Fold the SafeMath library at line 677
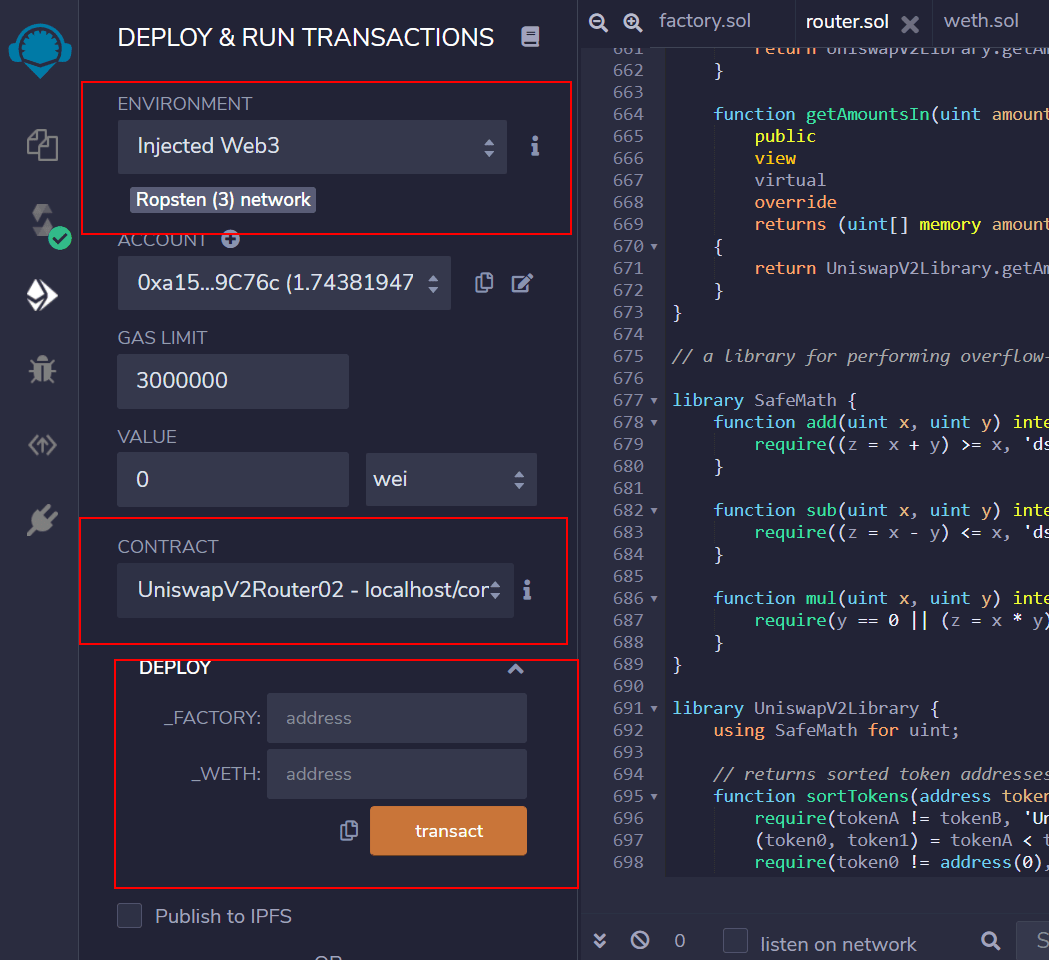The image size is (1049, 960). coord(654,401)
